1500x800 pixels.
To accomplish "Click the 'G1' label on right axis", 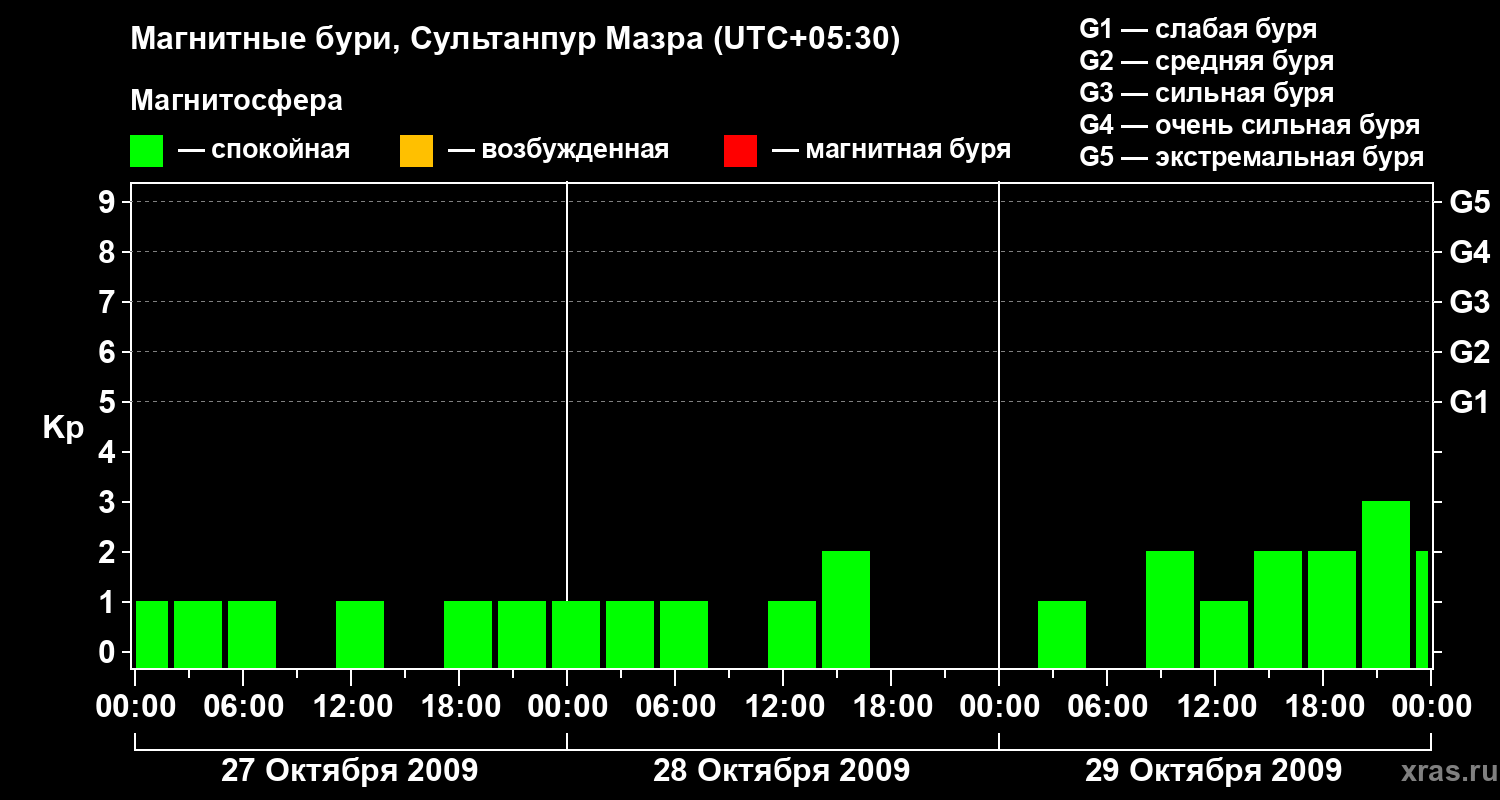I will pos(1470,402).
